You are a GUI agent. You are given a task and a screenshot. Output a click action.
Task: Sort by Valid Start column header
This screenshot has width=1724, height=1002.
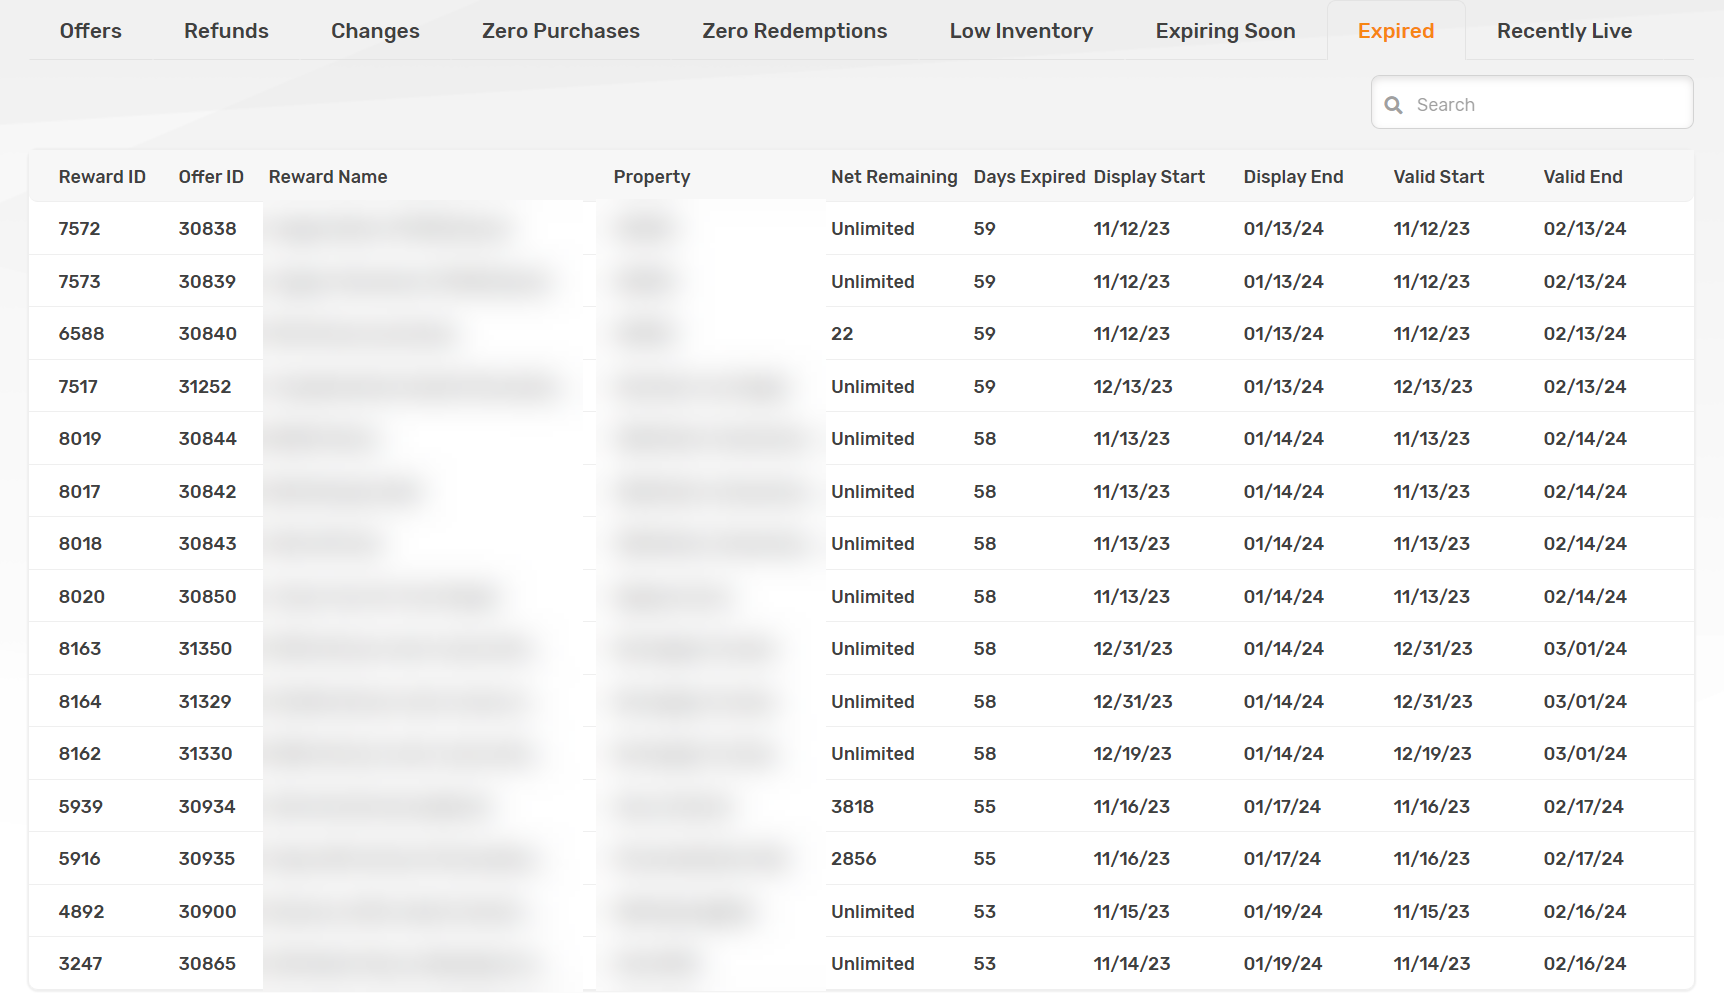(x=1438, y=177)
